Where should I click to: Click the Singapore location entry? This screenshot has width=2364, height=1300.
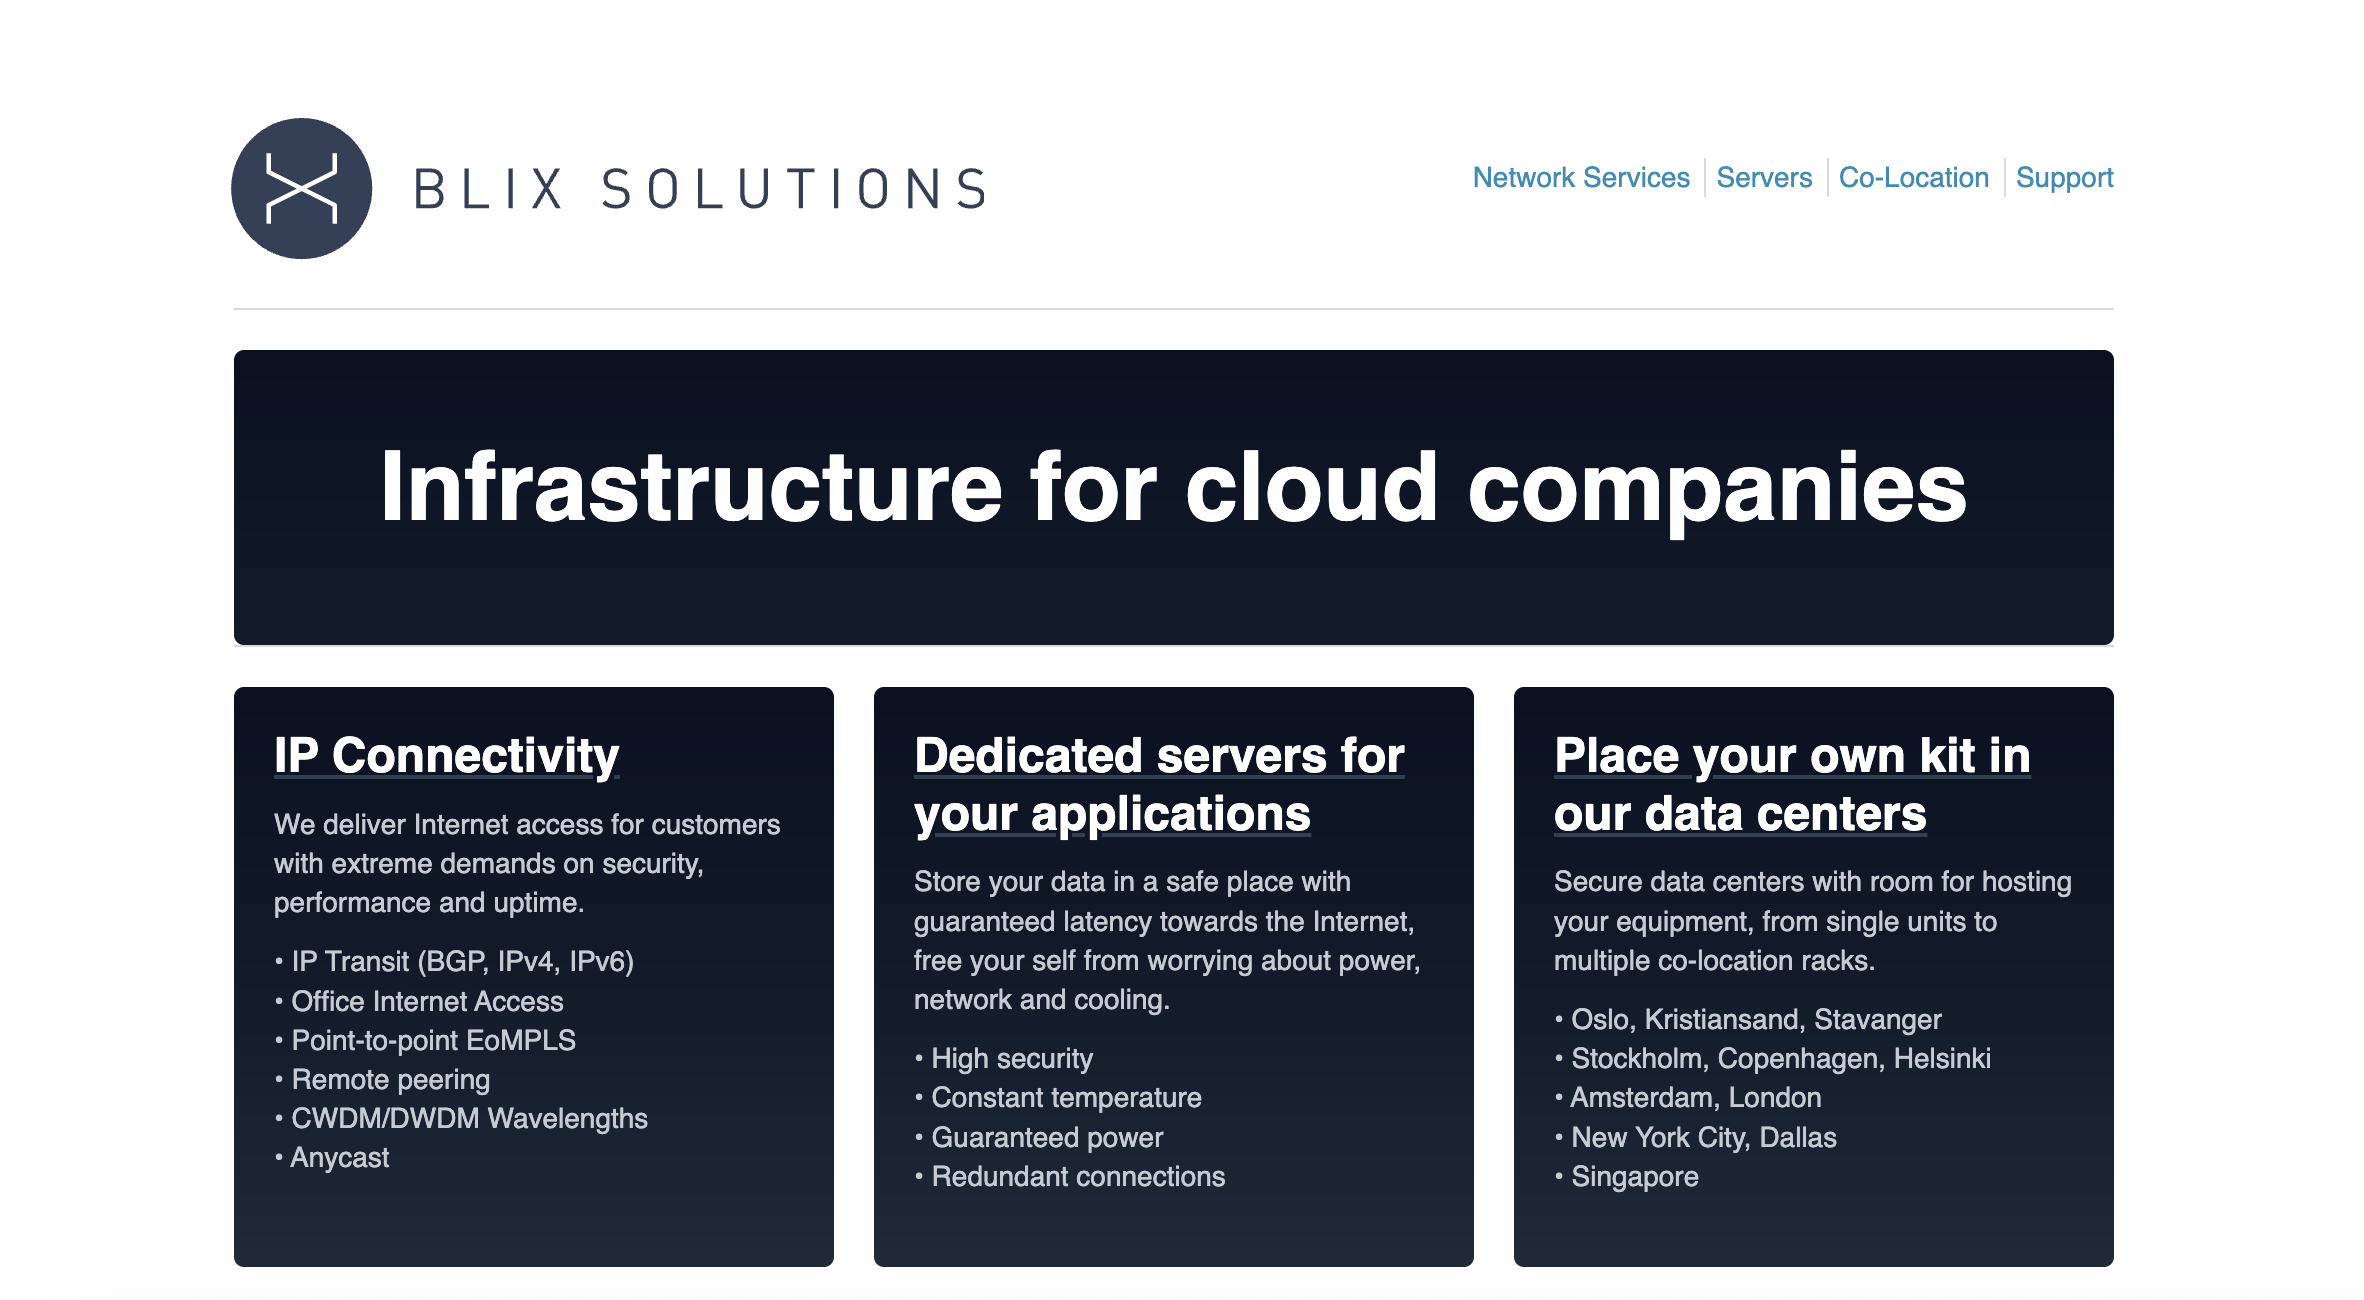click(x=1634, y=1176)
